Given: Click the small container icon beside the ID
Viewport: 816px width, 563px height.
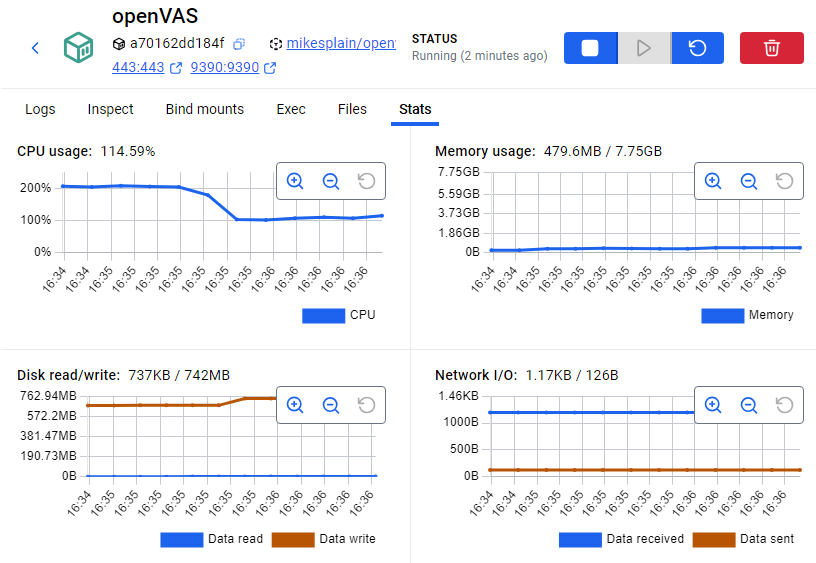Looking at the screenshot, I should click(x=119, y=44).
